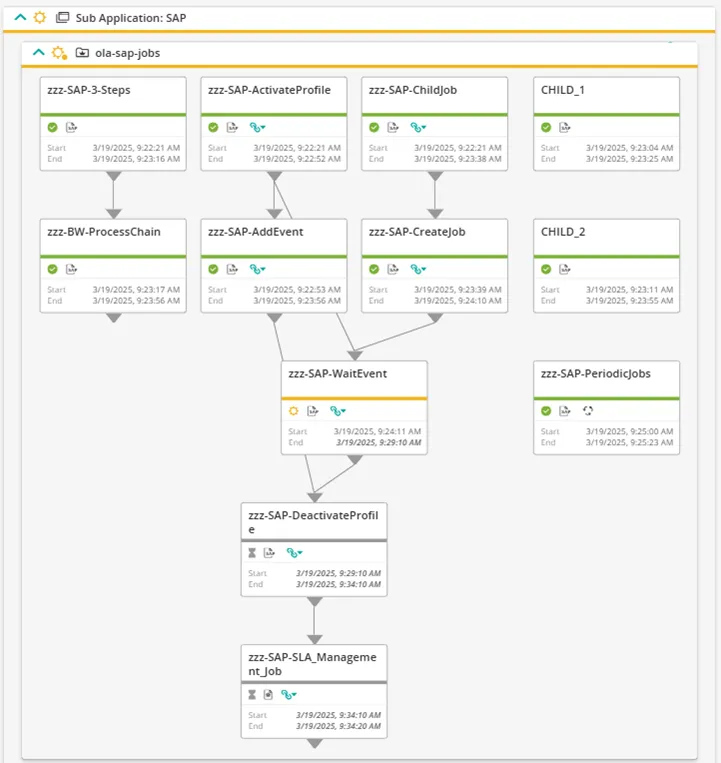The image size is (721, 763).
Task: Click the green status check on zzz-SAP-PeriodicJobs
Action: click(546, 411)
